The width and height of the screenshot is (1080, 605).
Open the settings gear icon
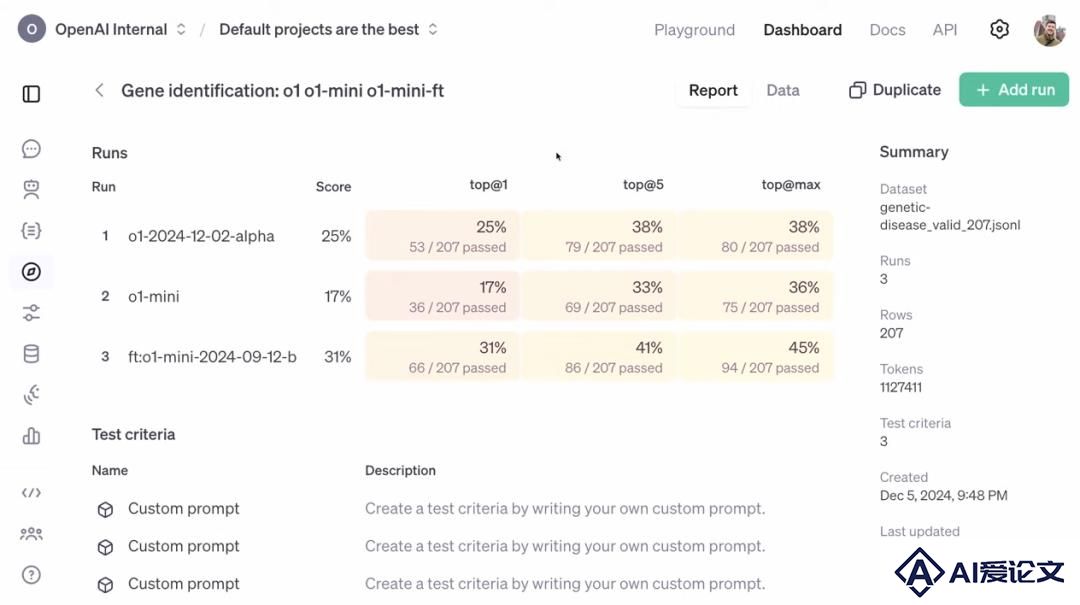tap(999, 29)
